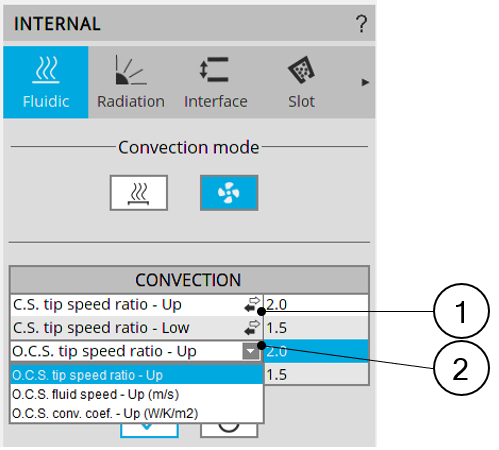499x450 pixels.
Task: Choose O.C.S. tip speed ratio - Up option
Action: (137, 375)
